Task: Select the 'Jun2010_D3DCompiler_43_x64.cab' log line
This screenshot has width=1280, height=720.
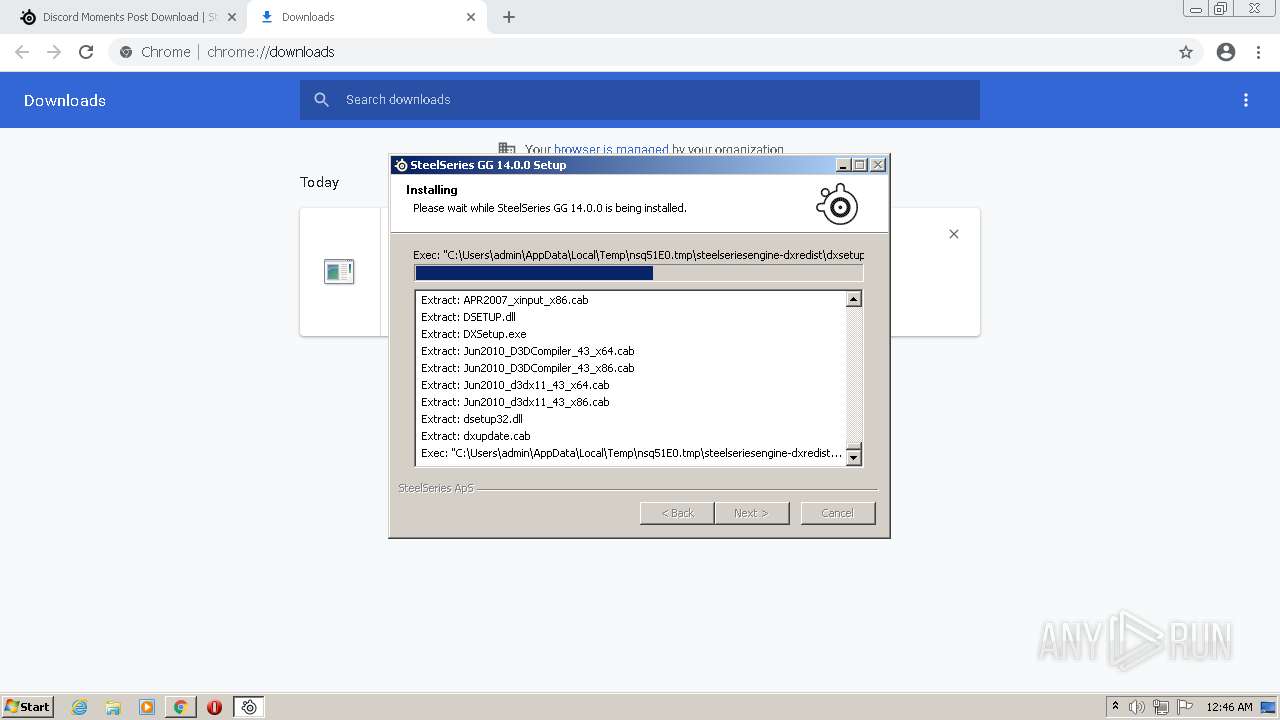Action: [527, 351]
